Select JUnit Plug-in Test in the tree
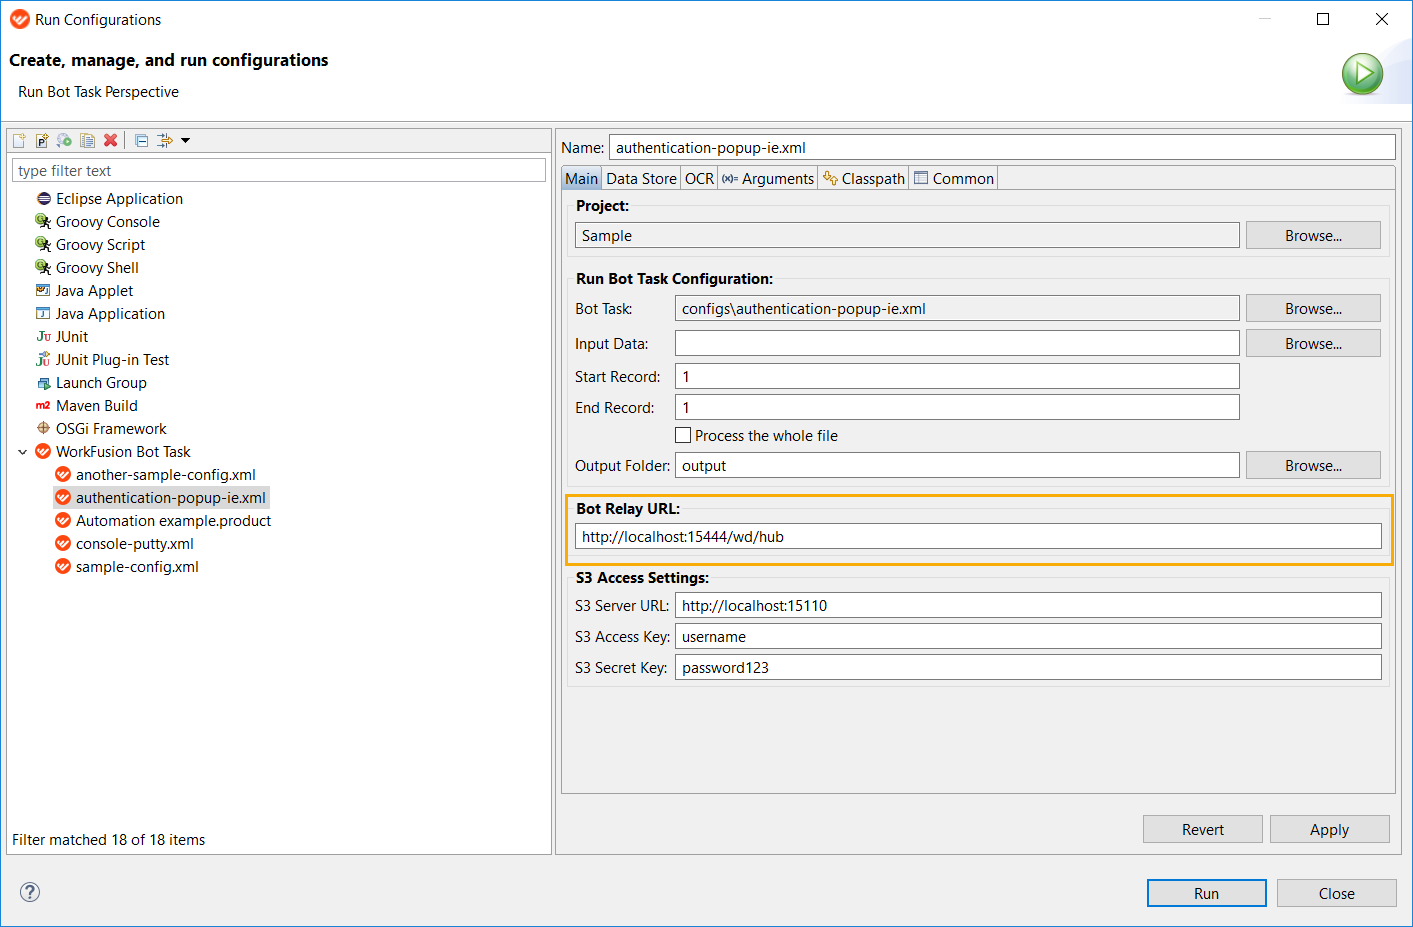The width and height of the screenshot is (1413, 927). (x=112, y=360)
